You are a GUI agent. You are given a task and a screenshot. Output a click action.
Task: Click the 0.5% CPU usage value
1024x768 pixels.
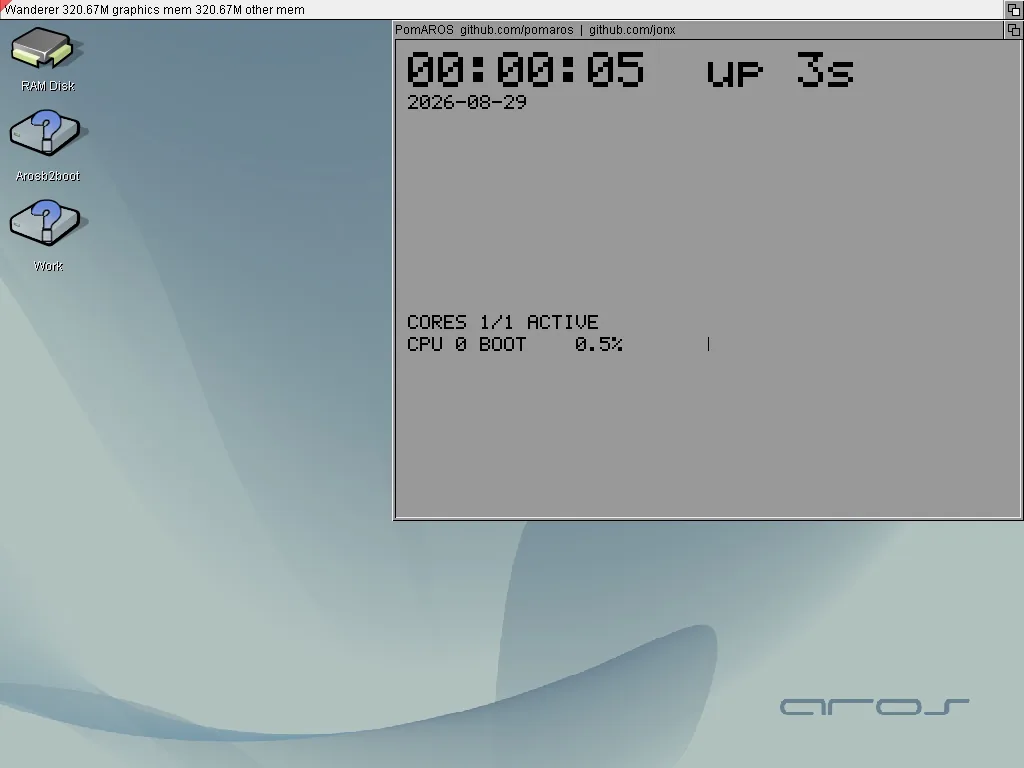599,344
